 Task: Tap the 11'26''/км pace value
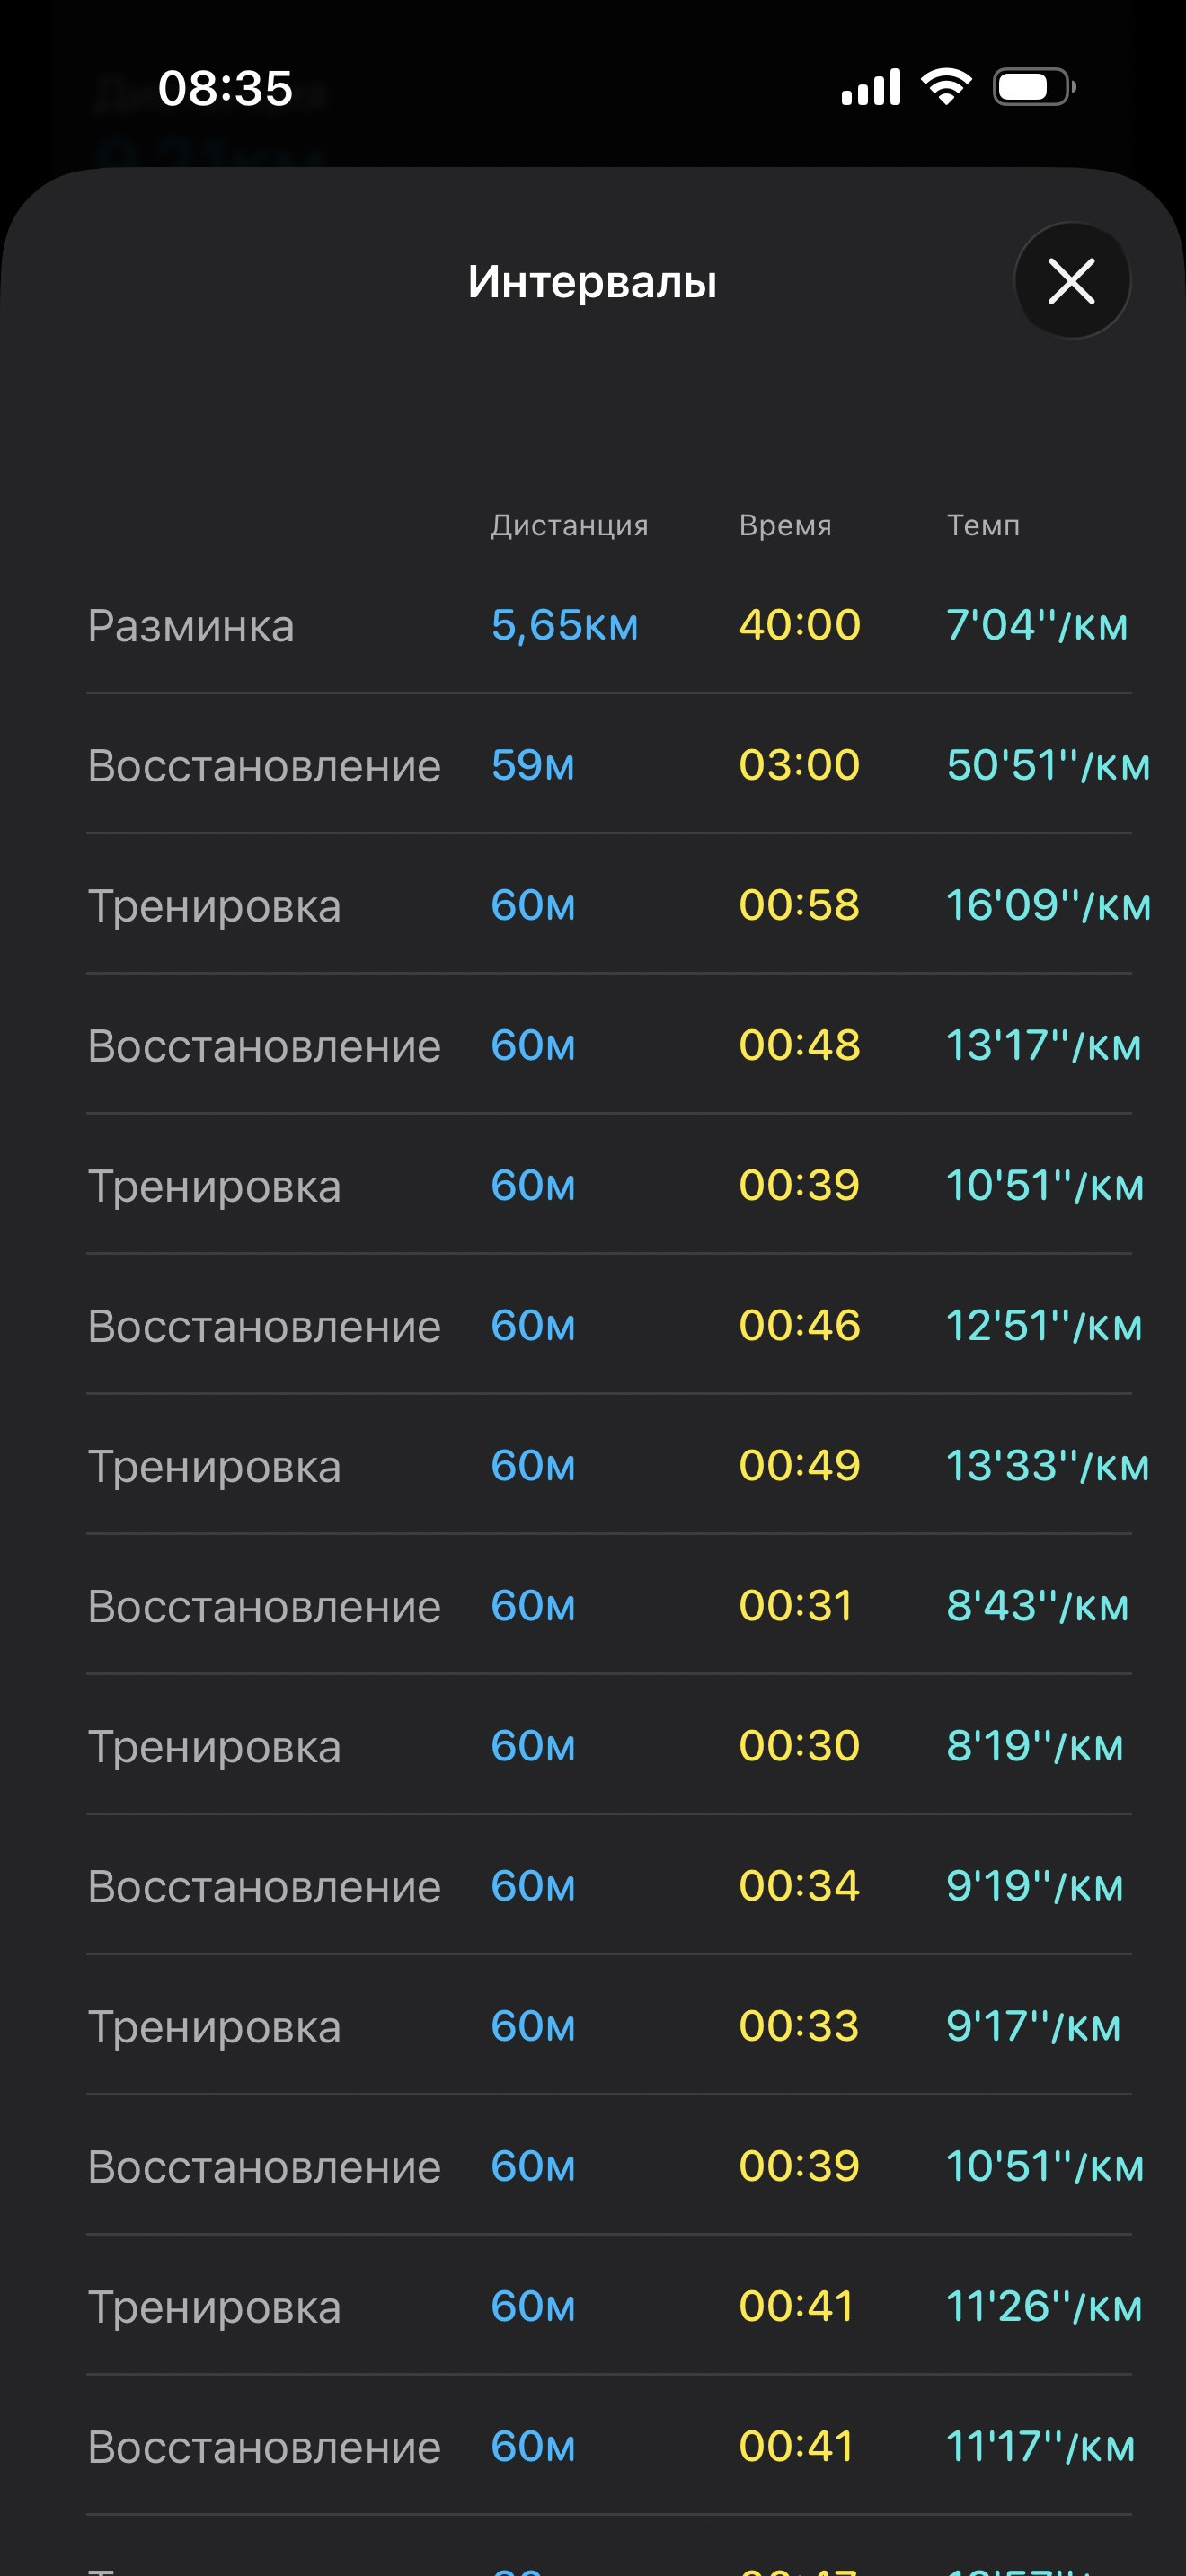(x=1044, y=2306)
